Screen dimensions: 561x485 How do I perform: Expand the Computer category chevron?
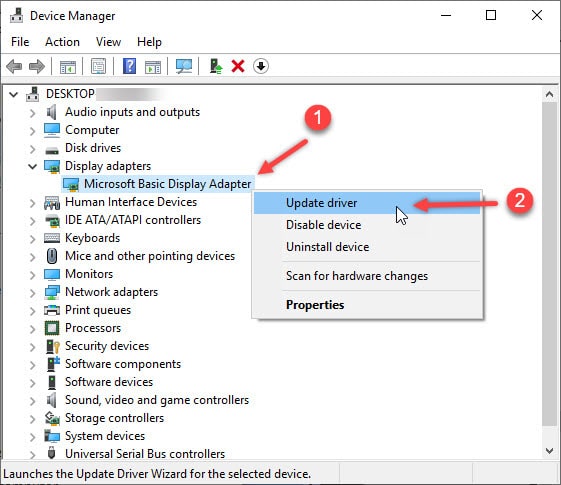point(33,131)
